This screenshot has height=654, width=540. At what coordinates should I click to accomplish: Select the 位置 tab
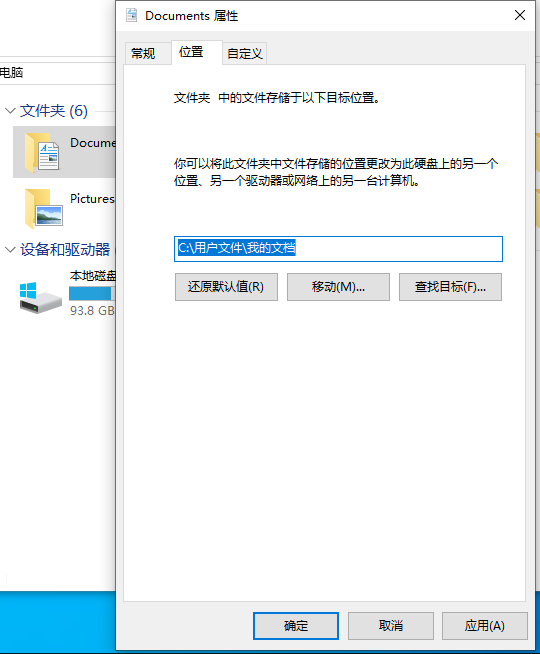(191, 52)
